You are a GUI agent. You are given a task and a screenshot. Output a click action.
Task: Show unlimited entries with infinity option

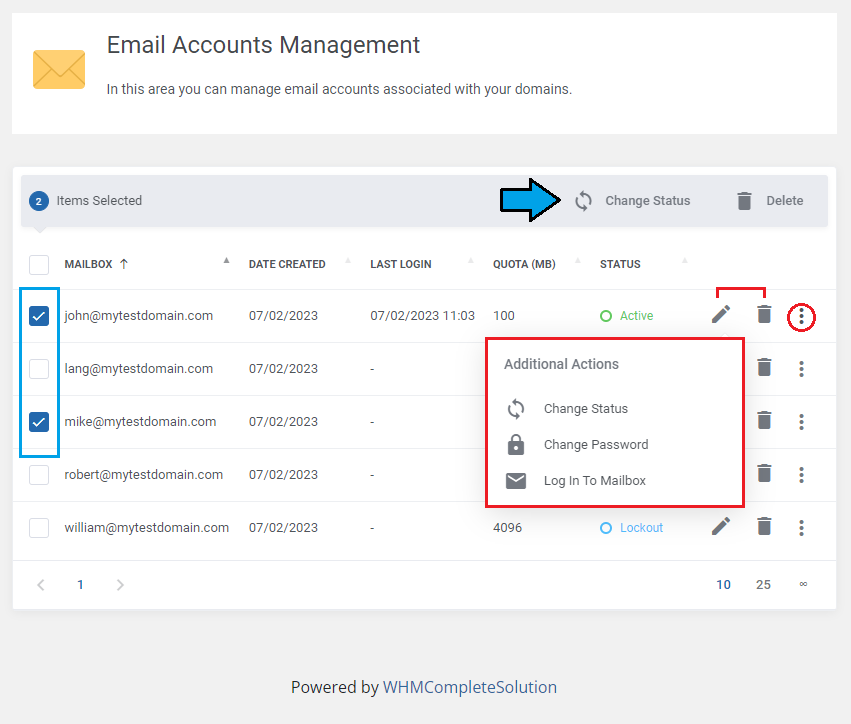(803, 584)
